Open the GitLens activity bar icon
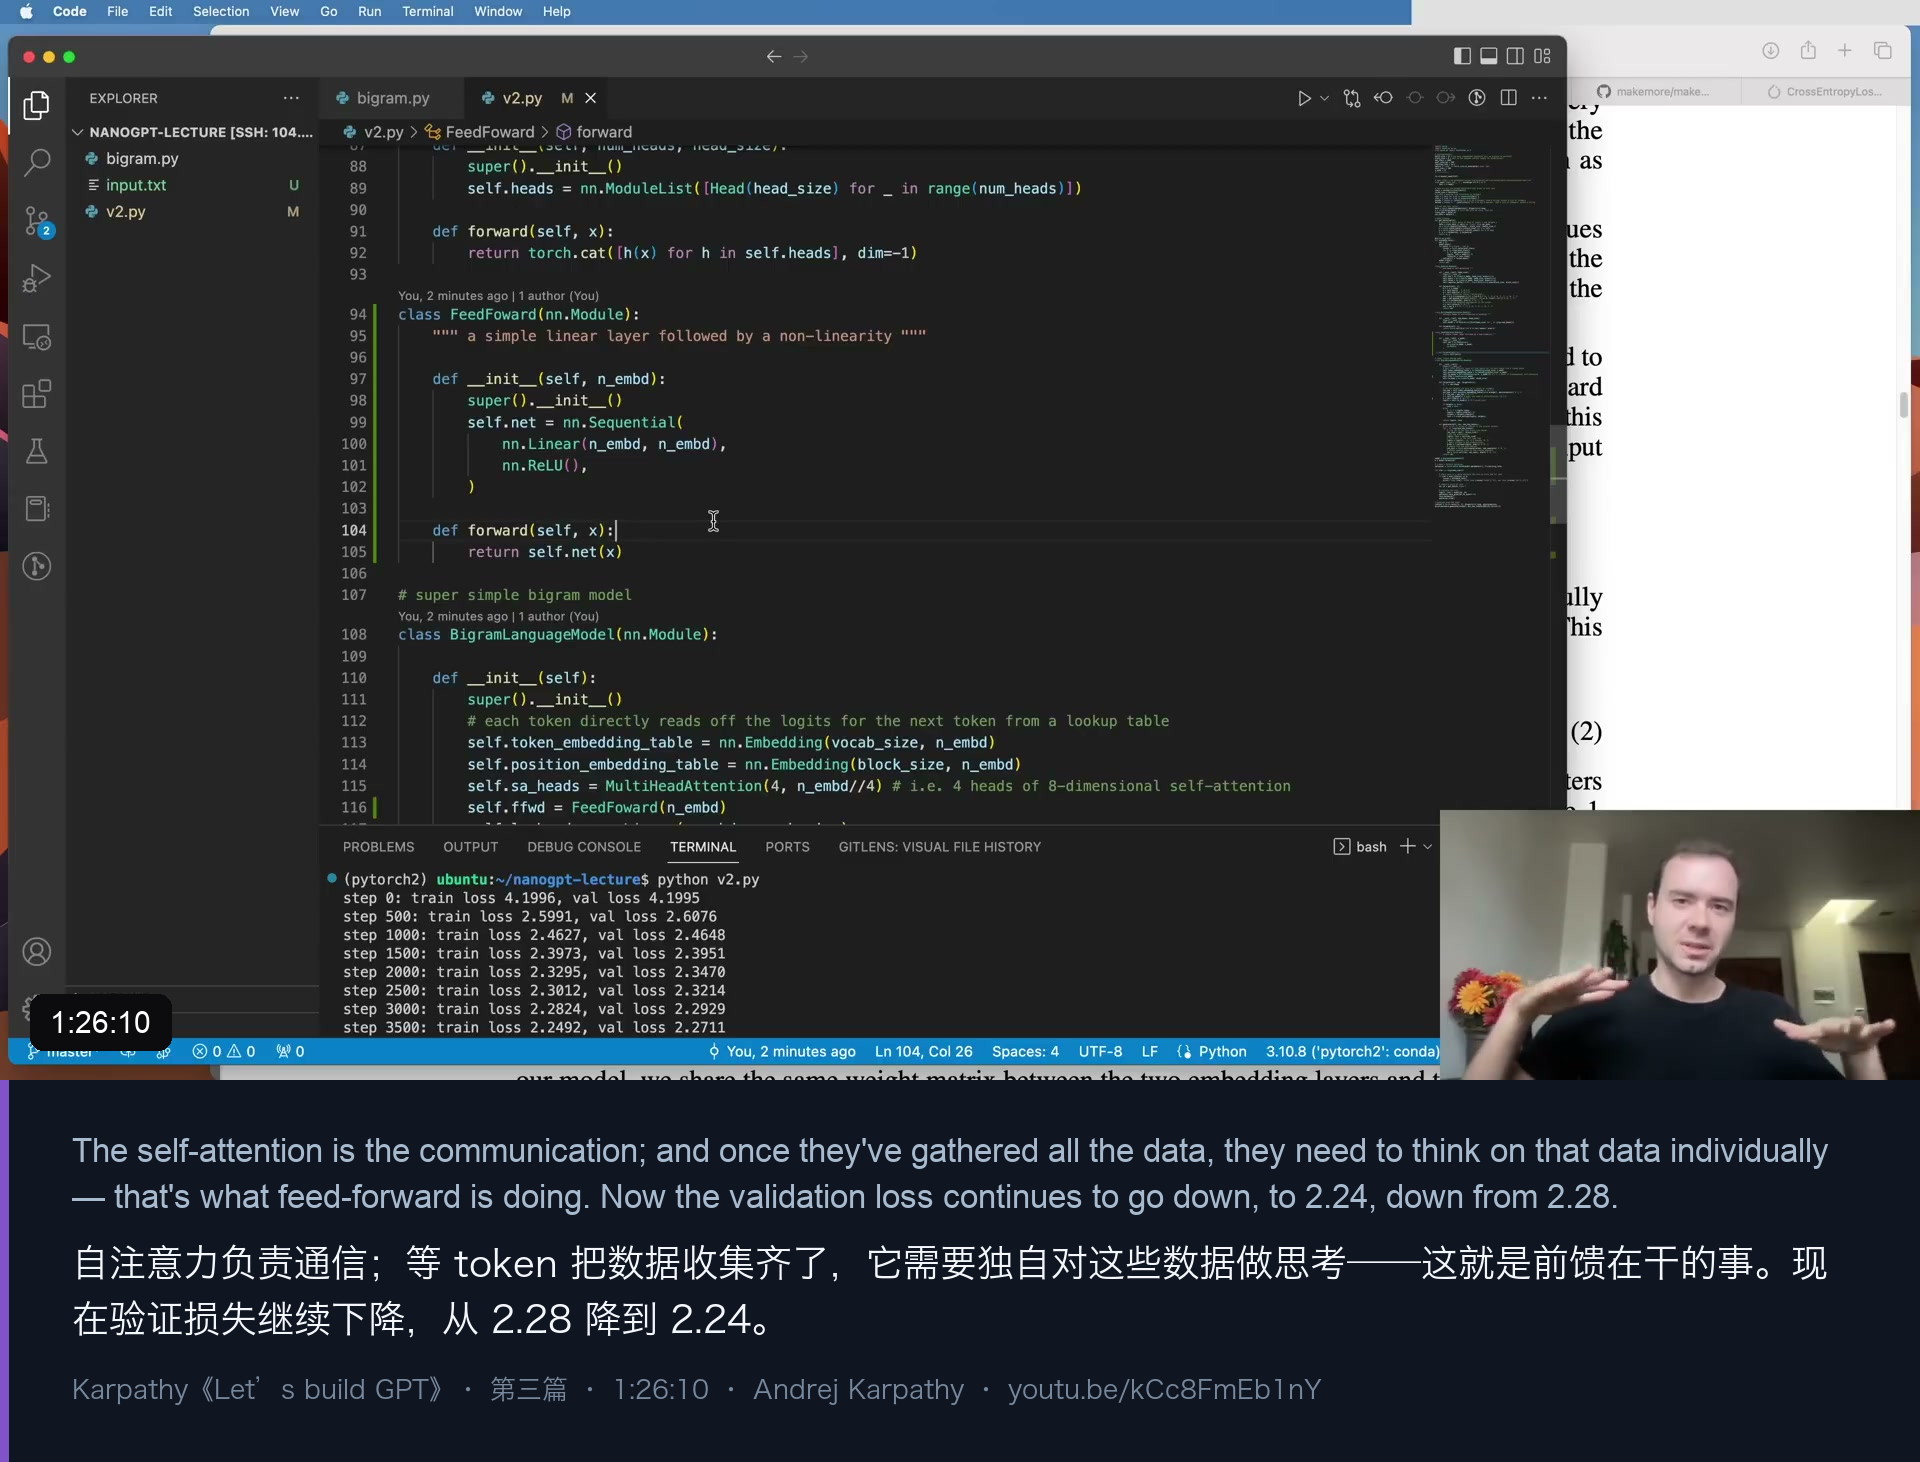This screenshot has width=1920, height=1462. [x=37, y=566]
